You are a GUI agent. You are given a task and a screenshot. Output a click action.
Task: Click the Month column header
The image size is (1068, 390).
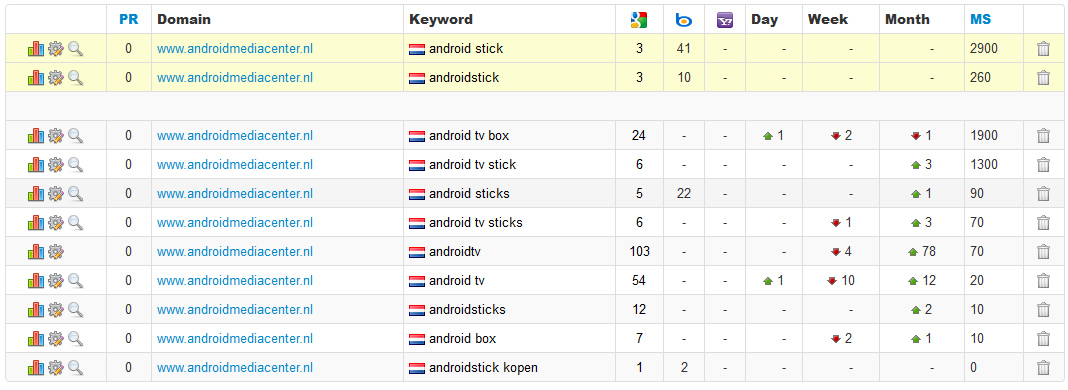907,20
